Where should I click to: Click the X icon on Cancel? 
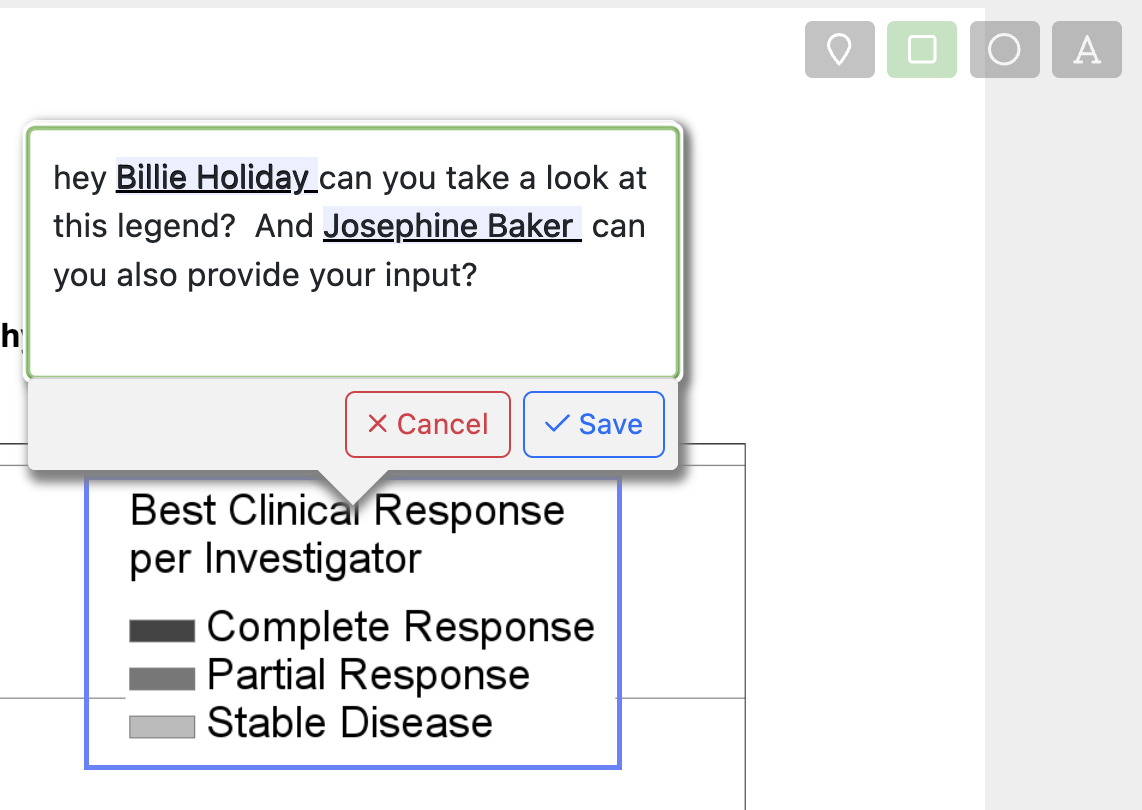[377, 424]
